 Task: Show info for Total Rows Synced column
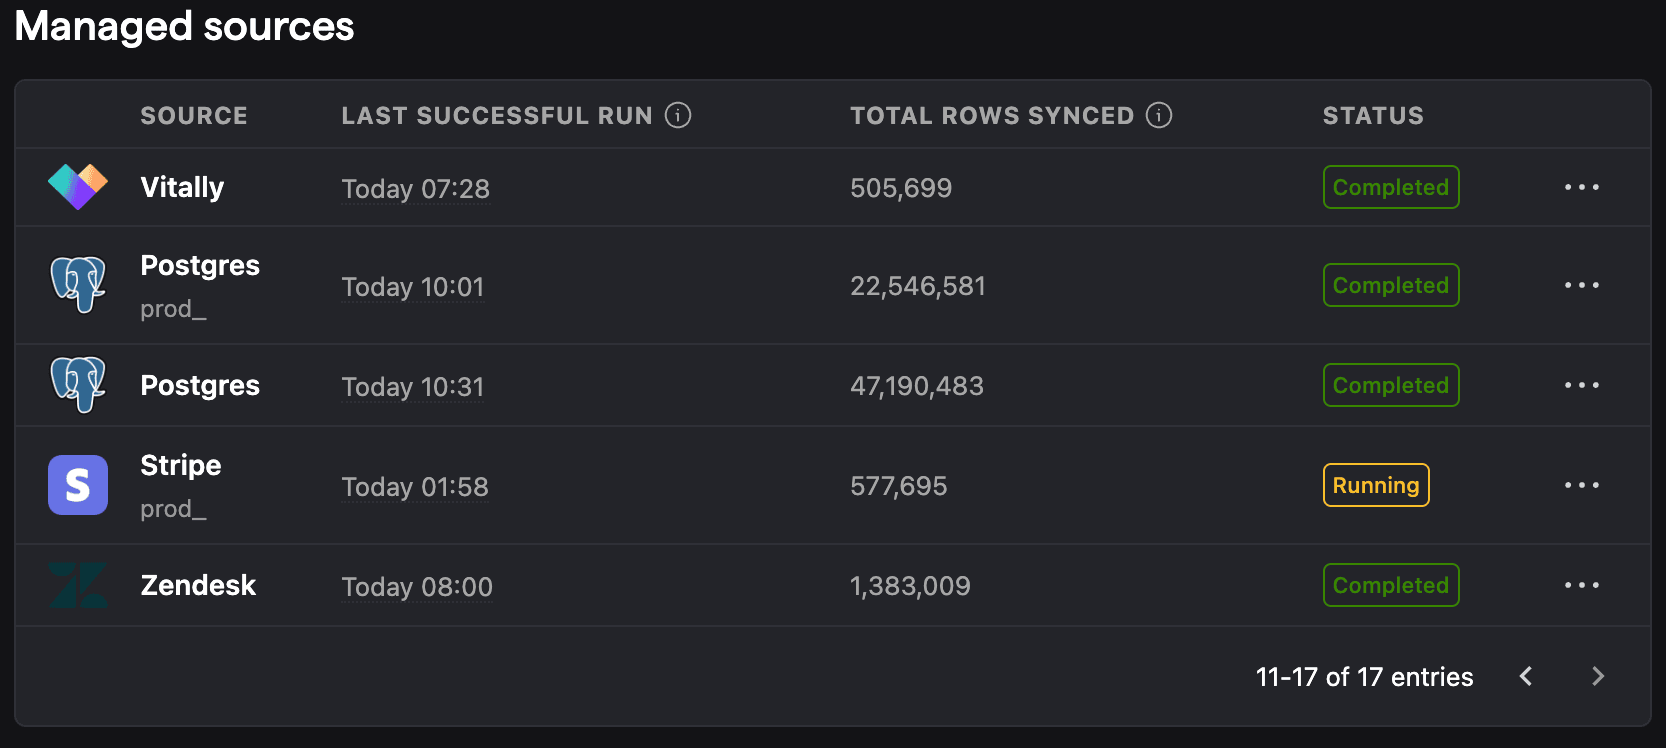pyautogui.click(x=1159, y=115)
